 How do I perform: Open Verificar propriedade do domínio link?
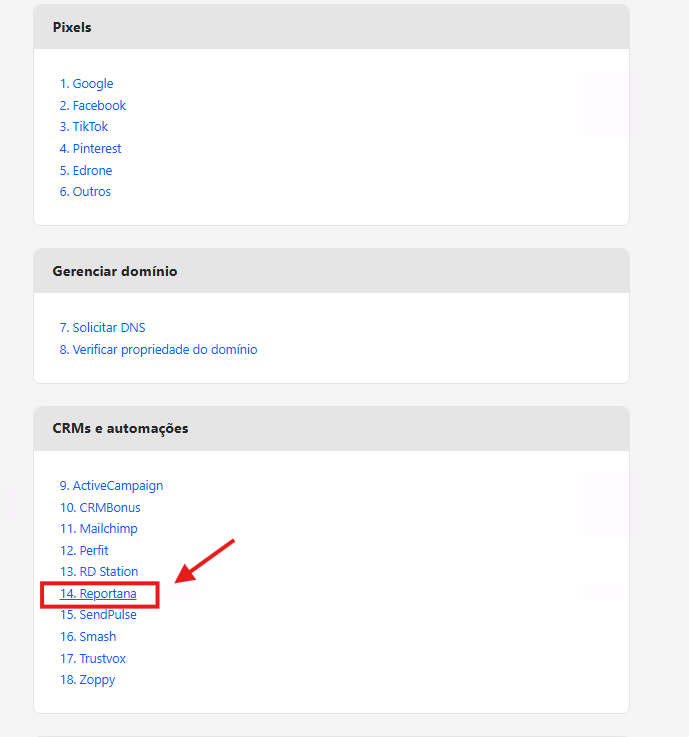(158, 350)
